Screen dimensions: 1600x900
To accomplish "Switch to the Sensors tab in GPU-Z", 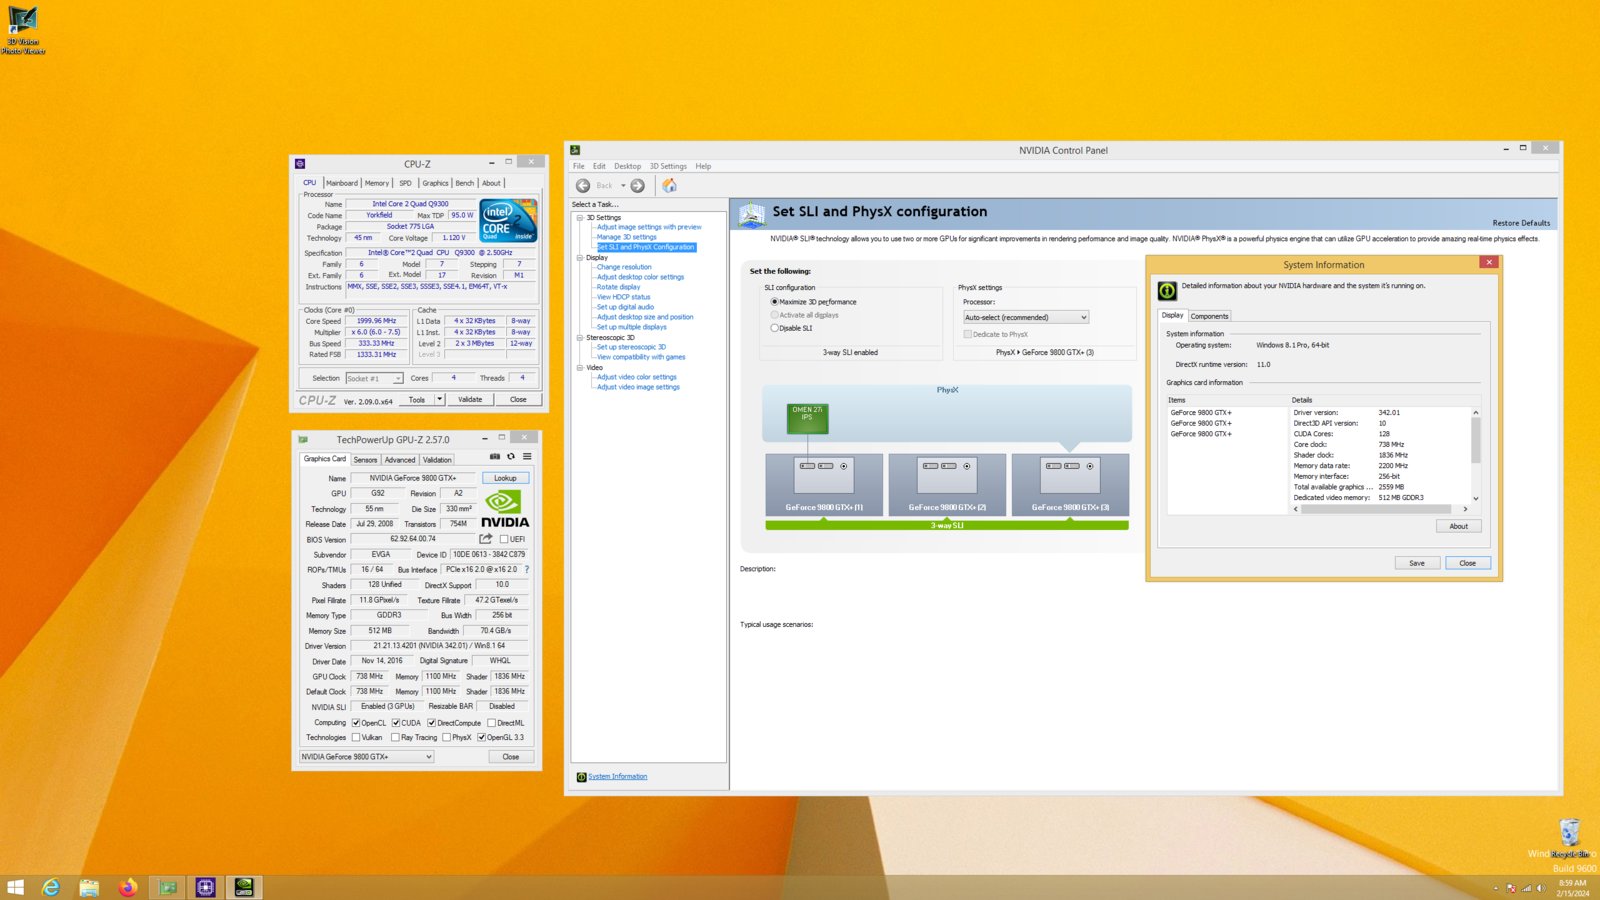I will click(x=365, y=460).
